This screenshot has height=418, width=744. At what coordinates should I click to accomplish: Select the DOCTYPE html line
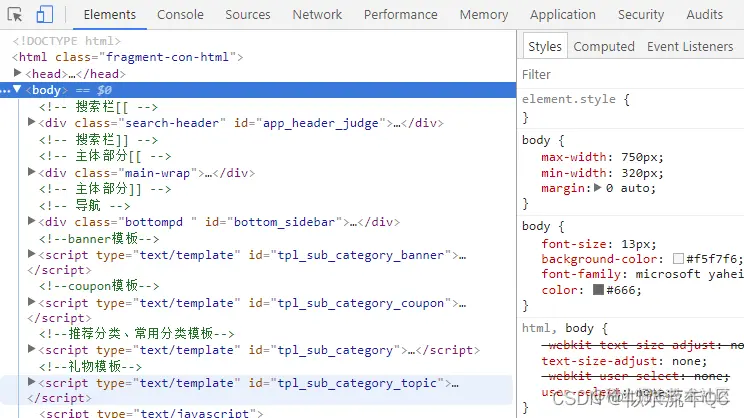pos(67,41)
